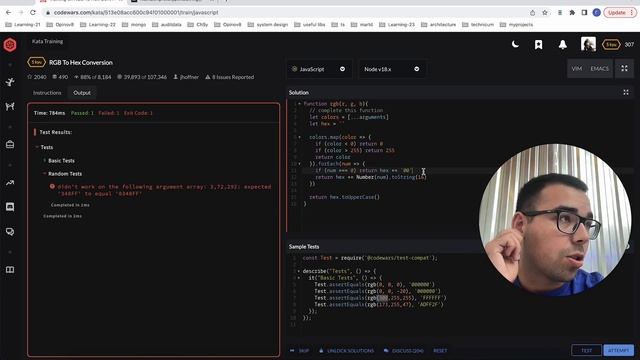Click the 5 kyu badge beside kata title
This screenshot has width=640, height=360.
36,62
